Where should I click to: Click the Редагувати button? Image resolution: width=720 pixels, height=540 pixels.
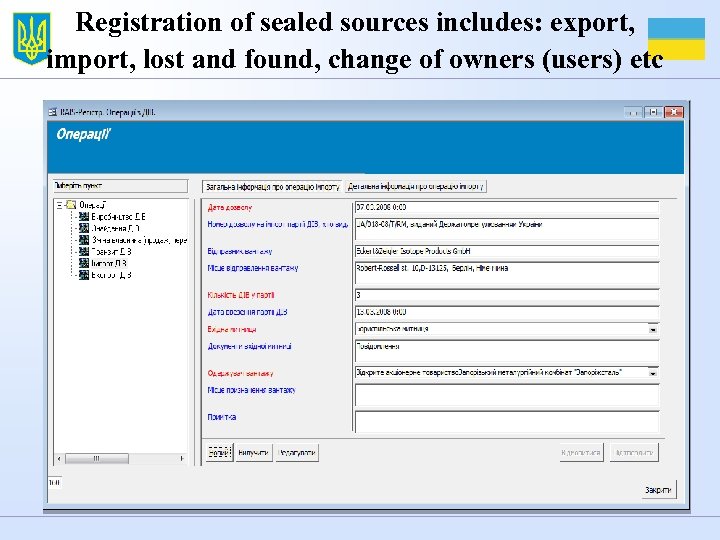(x=297, y=453)
